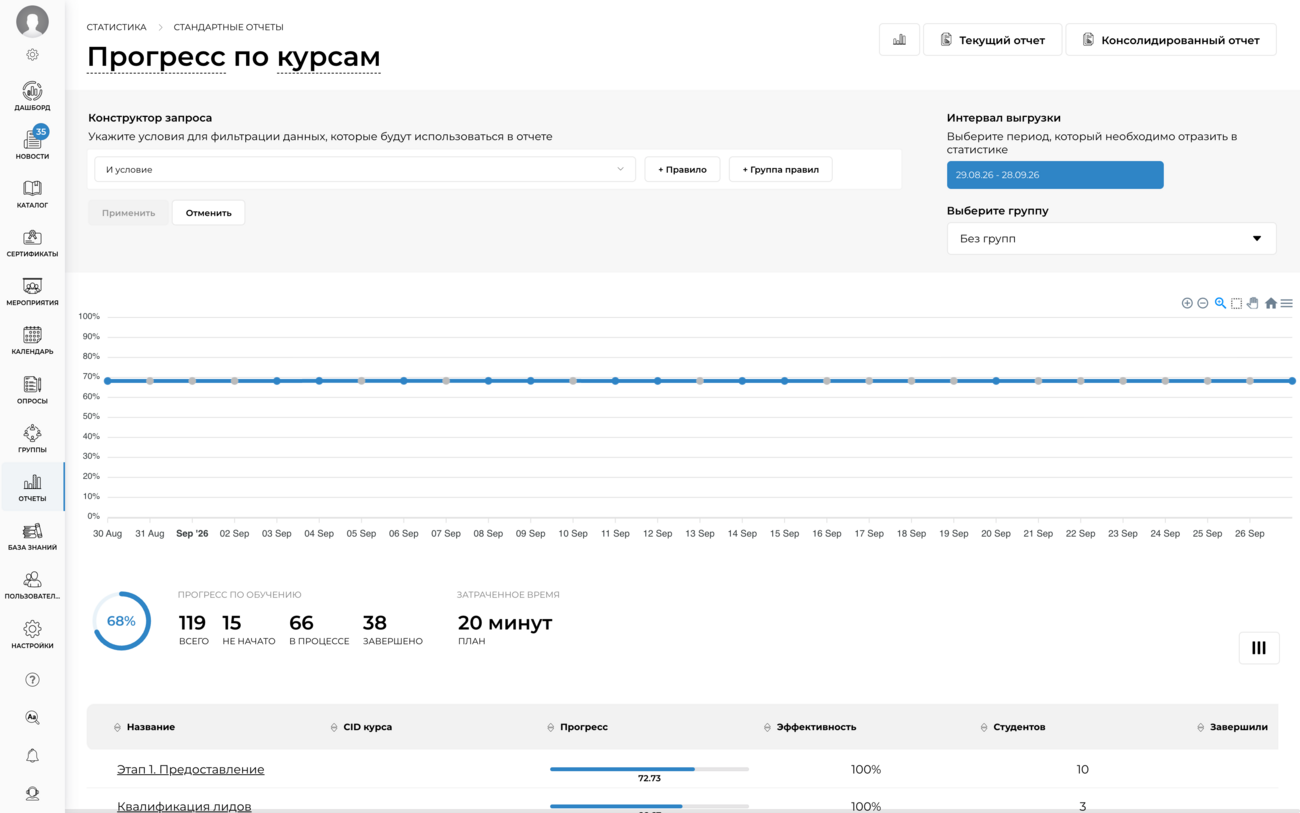Open Календарь in sidebar
Viewport: 1300px width, 813px height.
coord(32,341)
